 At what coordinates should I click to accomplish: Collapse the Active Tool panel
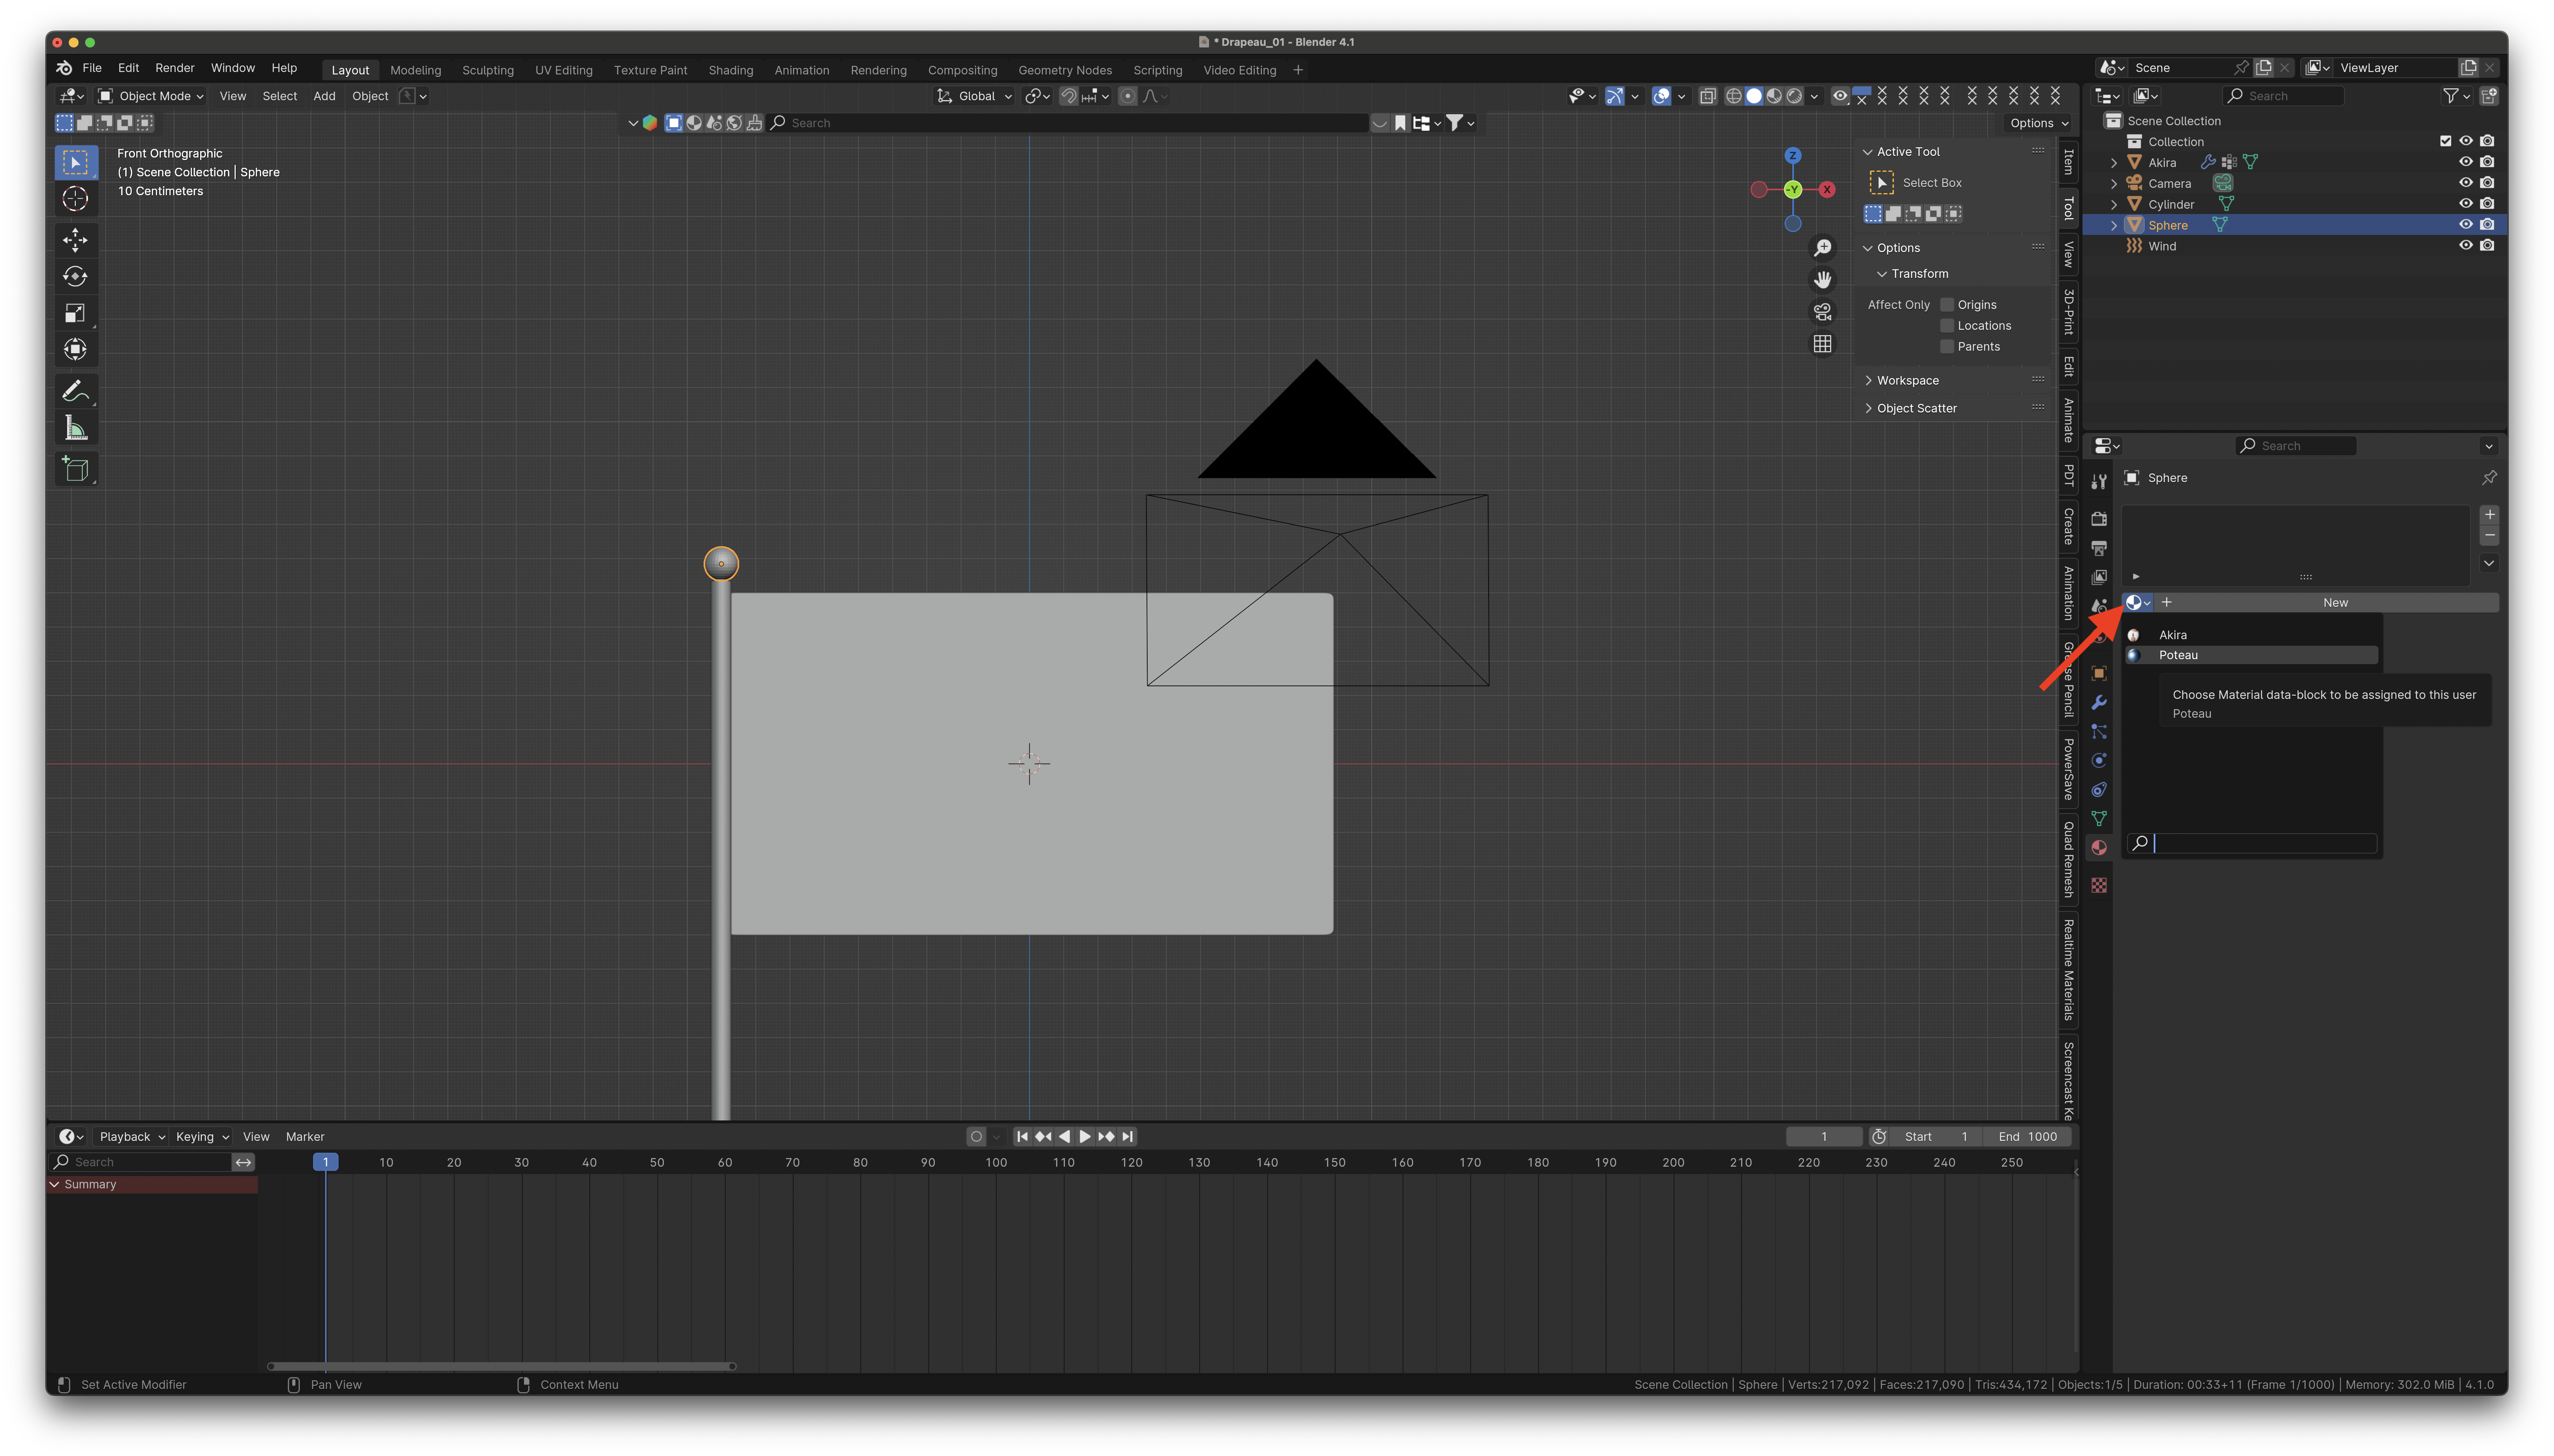(x=1867, y=152)
